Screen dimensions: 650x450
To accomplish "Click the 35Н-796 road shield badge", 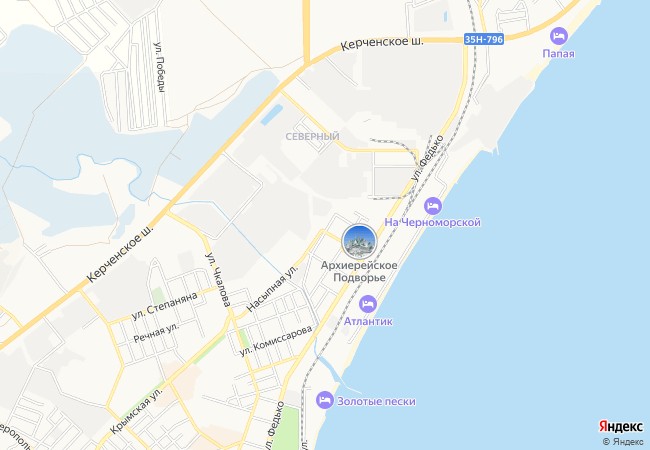I will [484, 39].
